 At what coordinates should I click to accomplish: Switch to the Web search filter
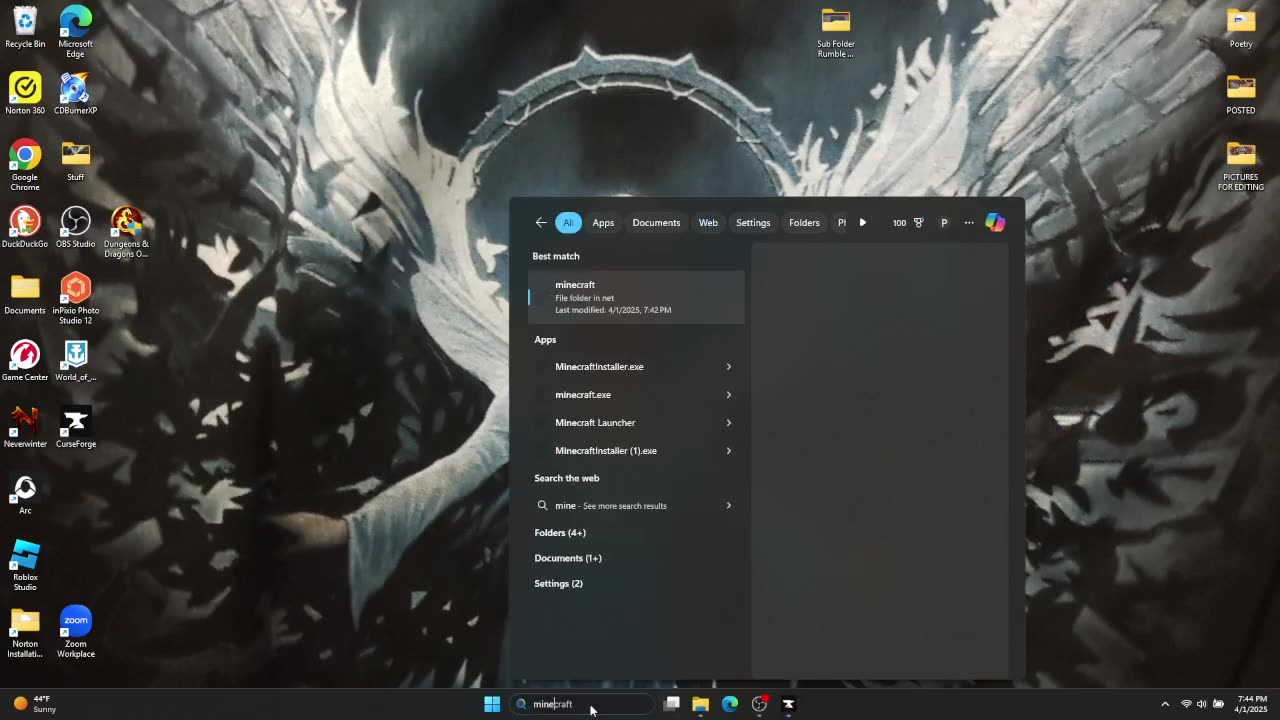click(708, 223)
